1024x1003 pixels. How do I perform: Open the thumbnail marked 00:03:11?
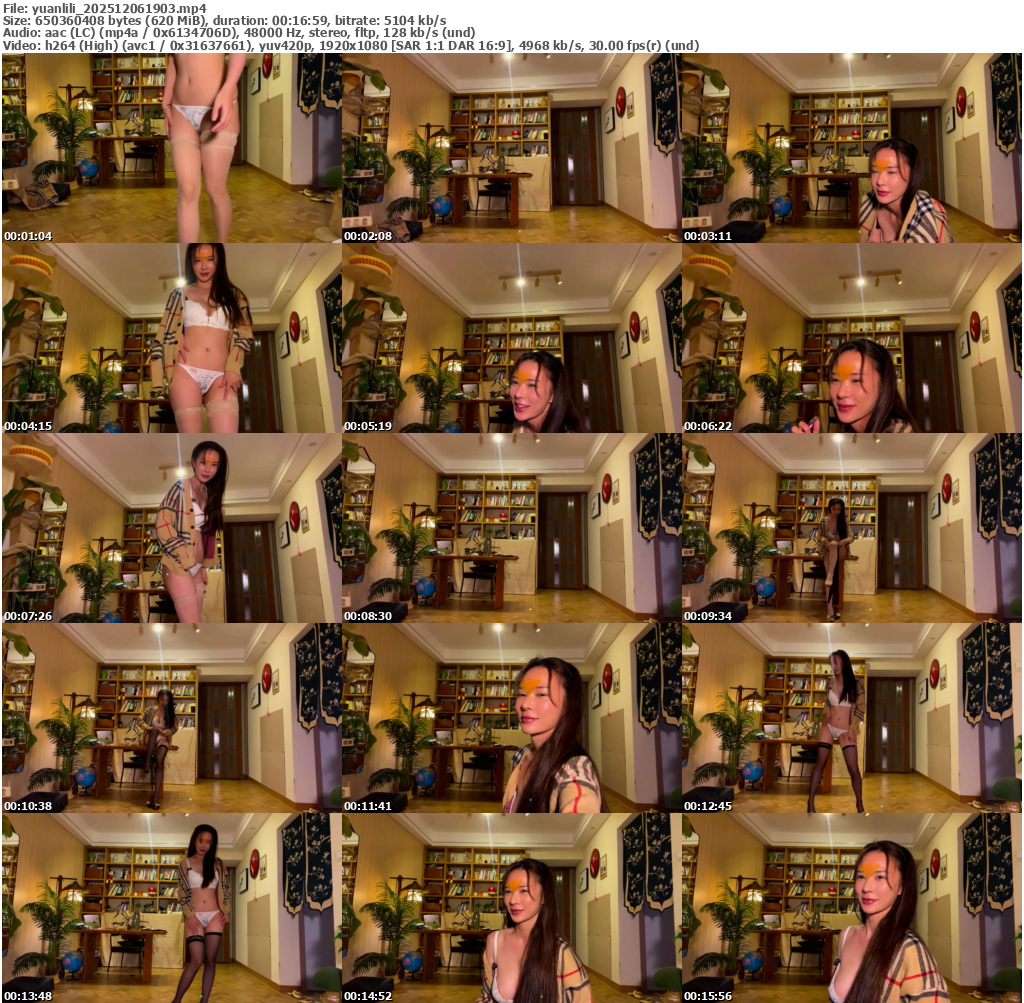tap(851, 148)
